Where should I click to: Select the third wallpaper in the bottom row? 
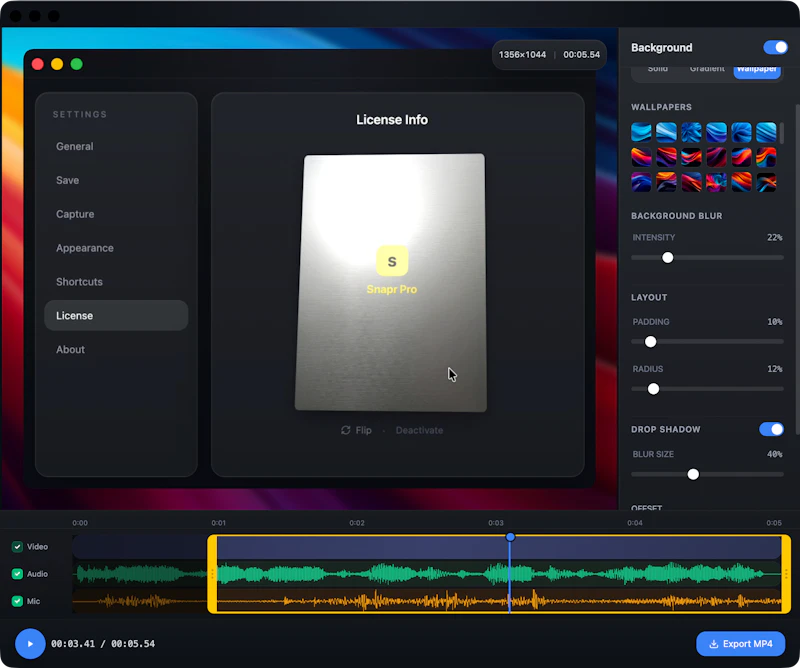tap(691, 182)
